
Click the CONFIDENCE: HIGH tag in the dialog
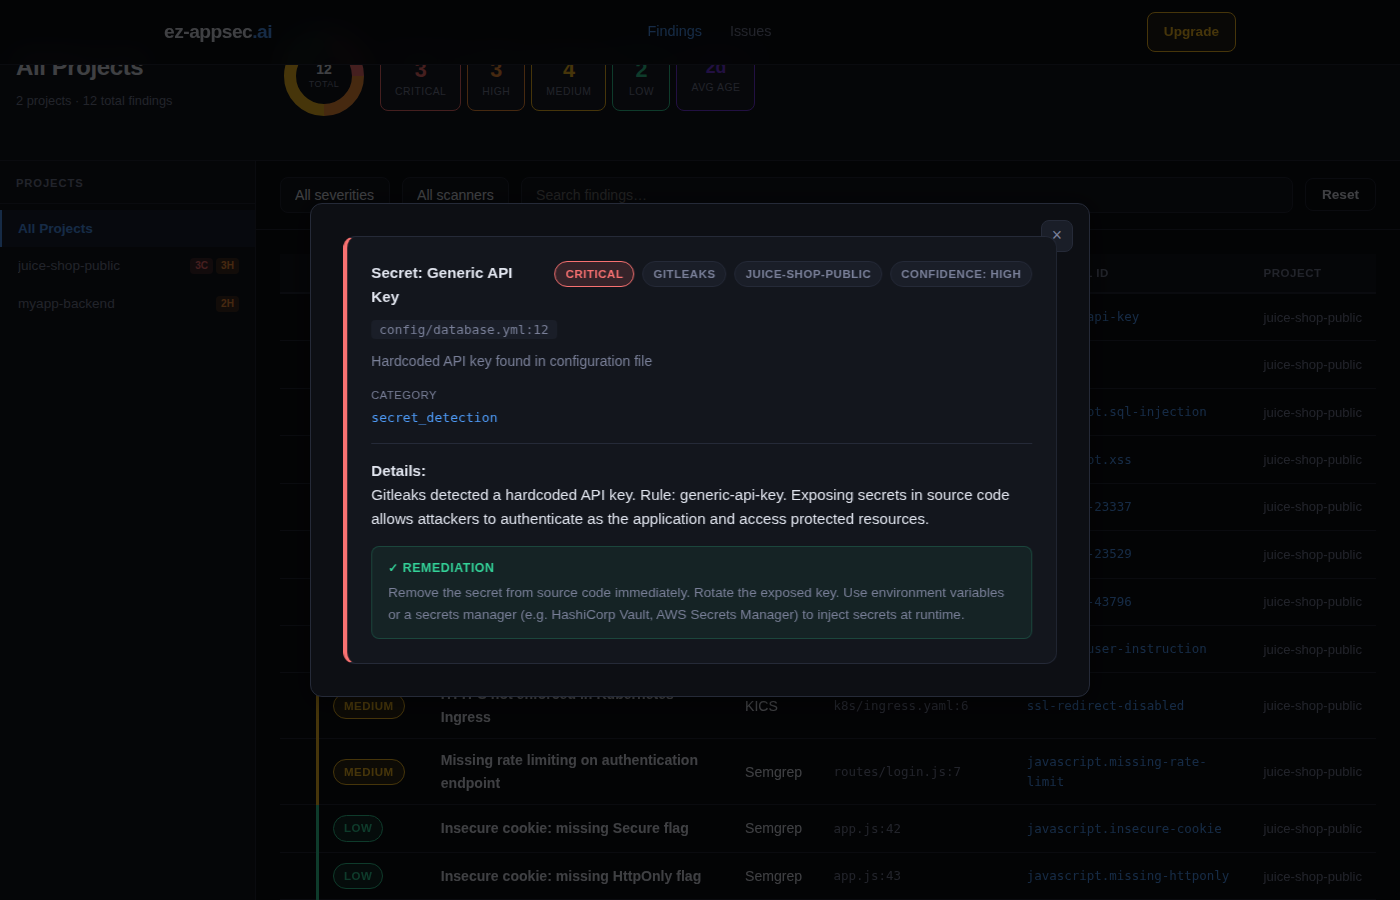coord(961,274)
